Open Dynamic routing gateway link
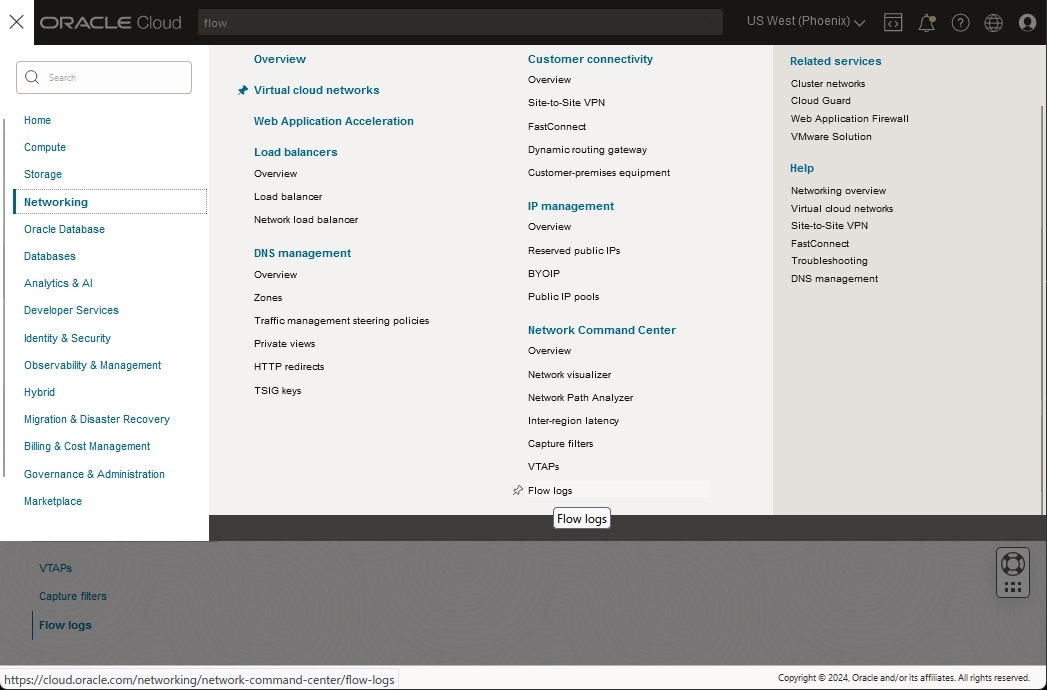This screenshot has width=1047, height=690. click(587, 150)
